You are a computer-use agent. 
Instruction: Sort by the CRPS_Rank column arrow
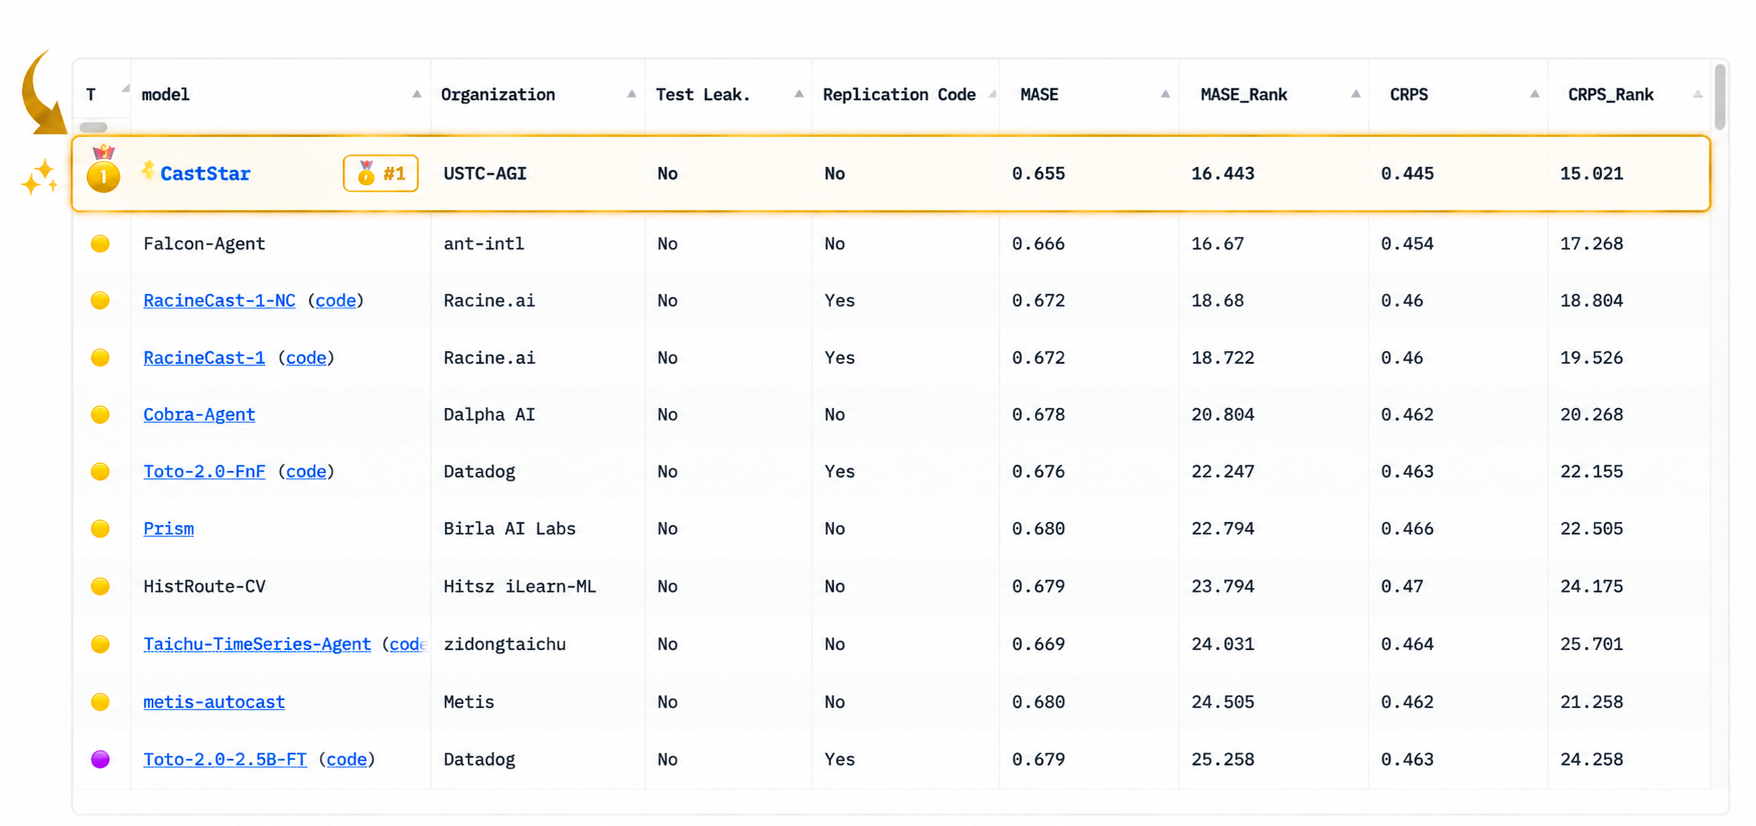pyautogui.click(x=1697, y=94)
